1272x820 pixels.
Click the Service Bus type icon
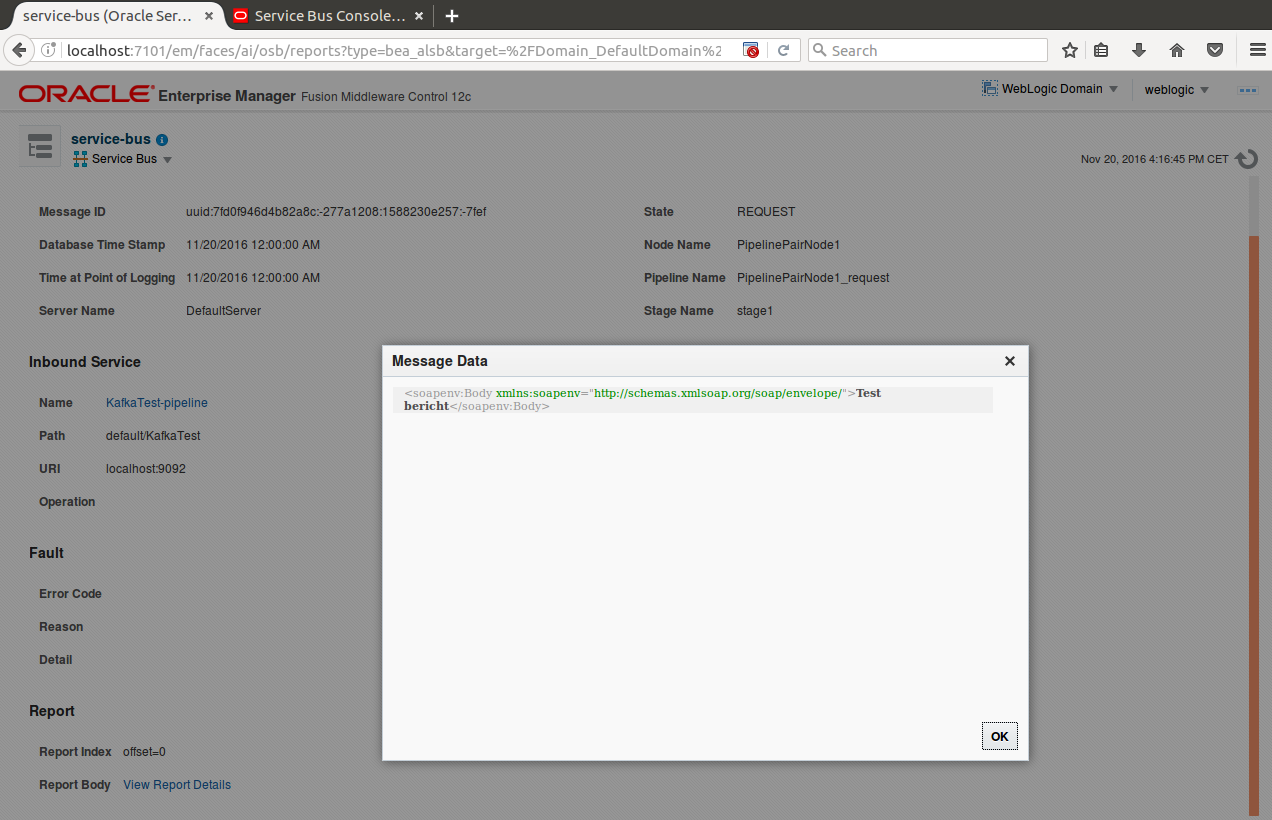pyautogui.click(x=80, y=158)
